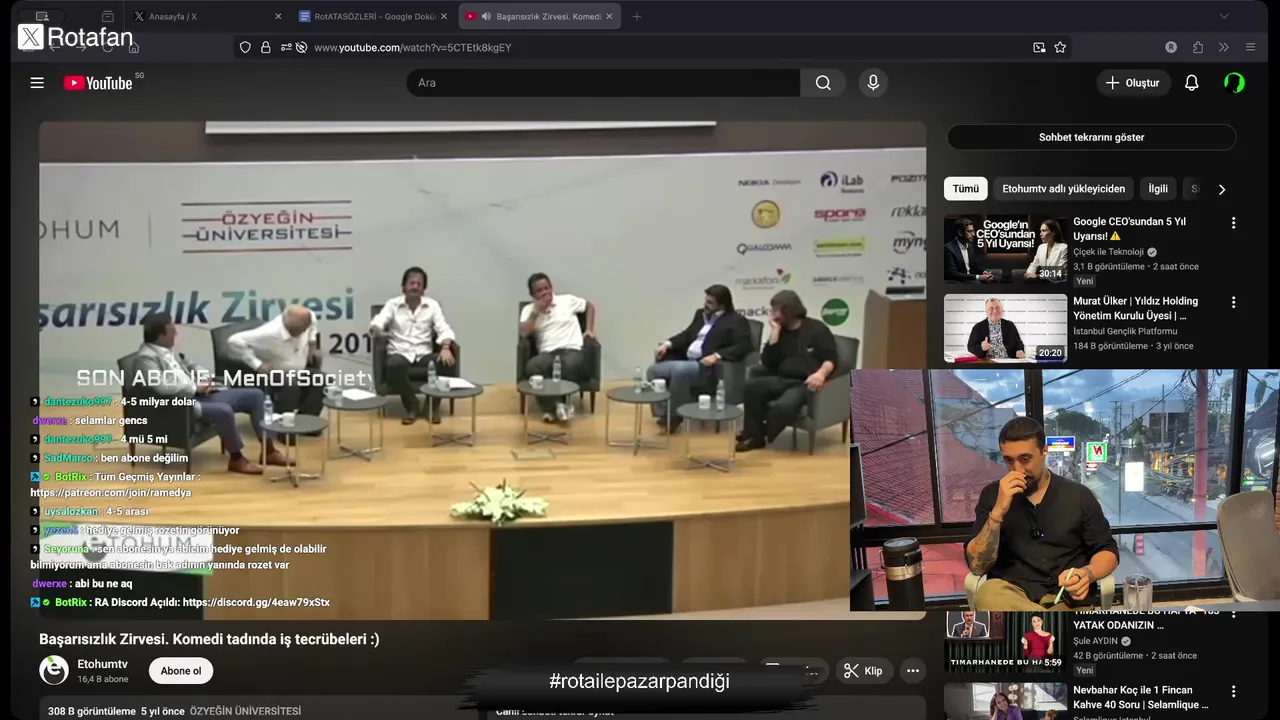Screen dimensions: 1280x720
Task: Switch to the Anasayfa / X tab
Action: 208,16
